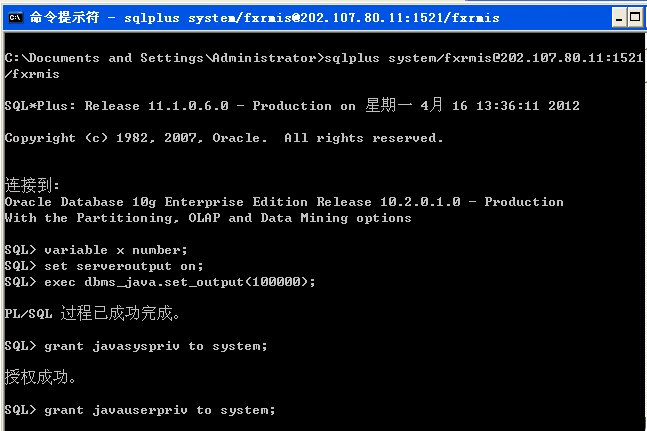The width and height of the screenshot is (647, 431).
Task: Select the SQL*Plus Release 11.1.0.6.0 text
Action: point(116,106)
